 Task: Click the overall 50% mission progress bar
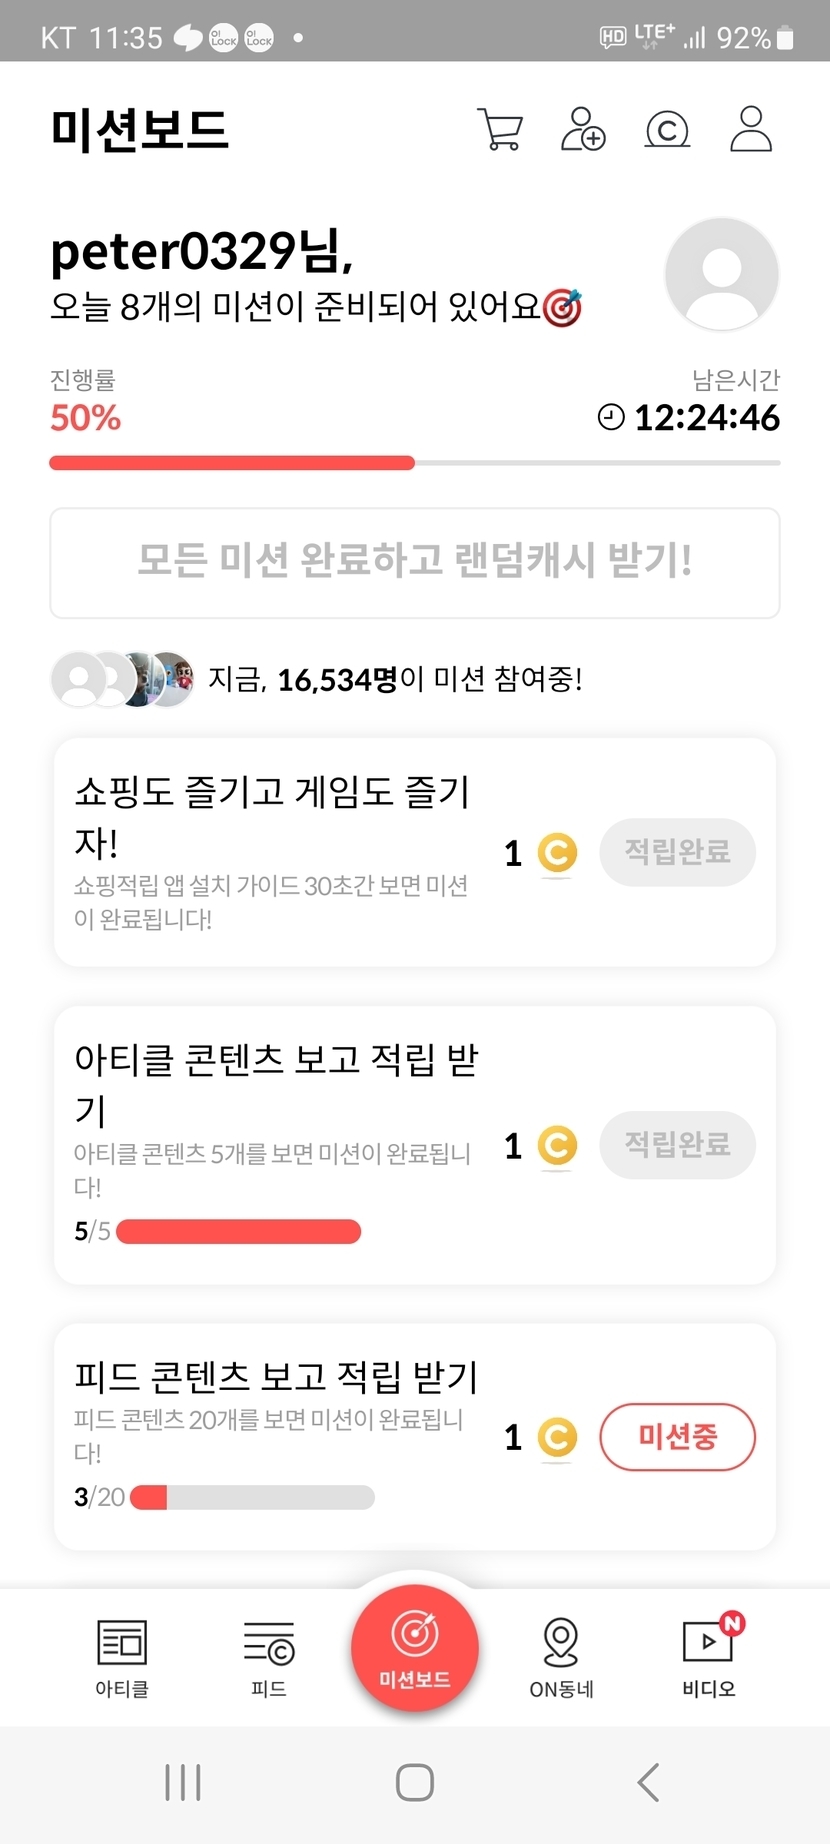tap(415, 463)
